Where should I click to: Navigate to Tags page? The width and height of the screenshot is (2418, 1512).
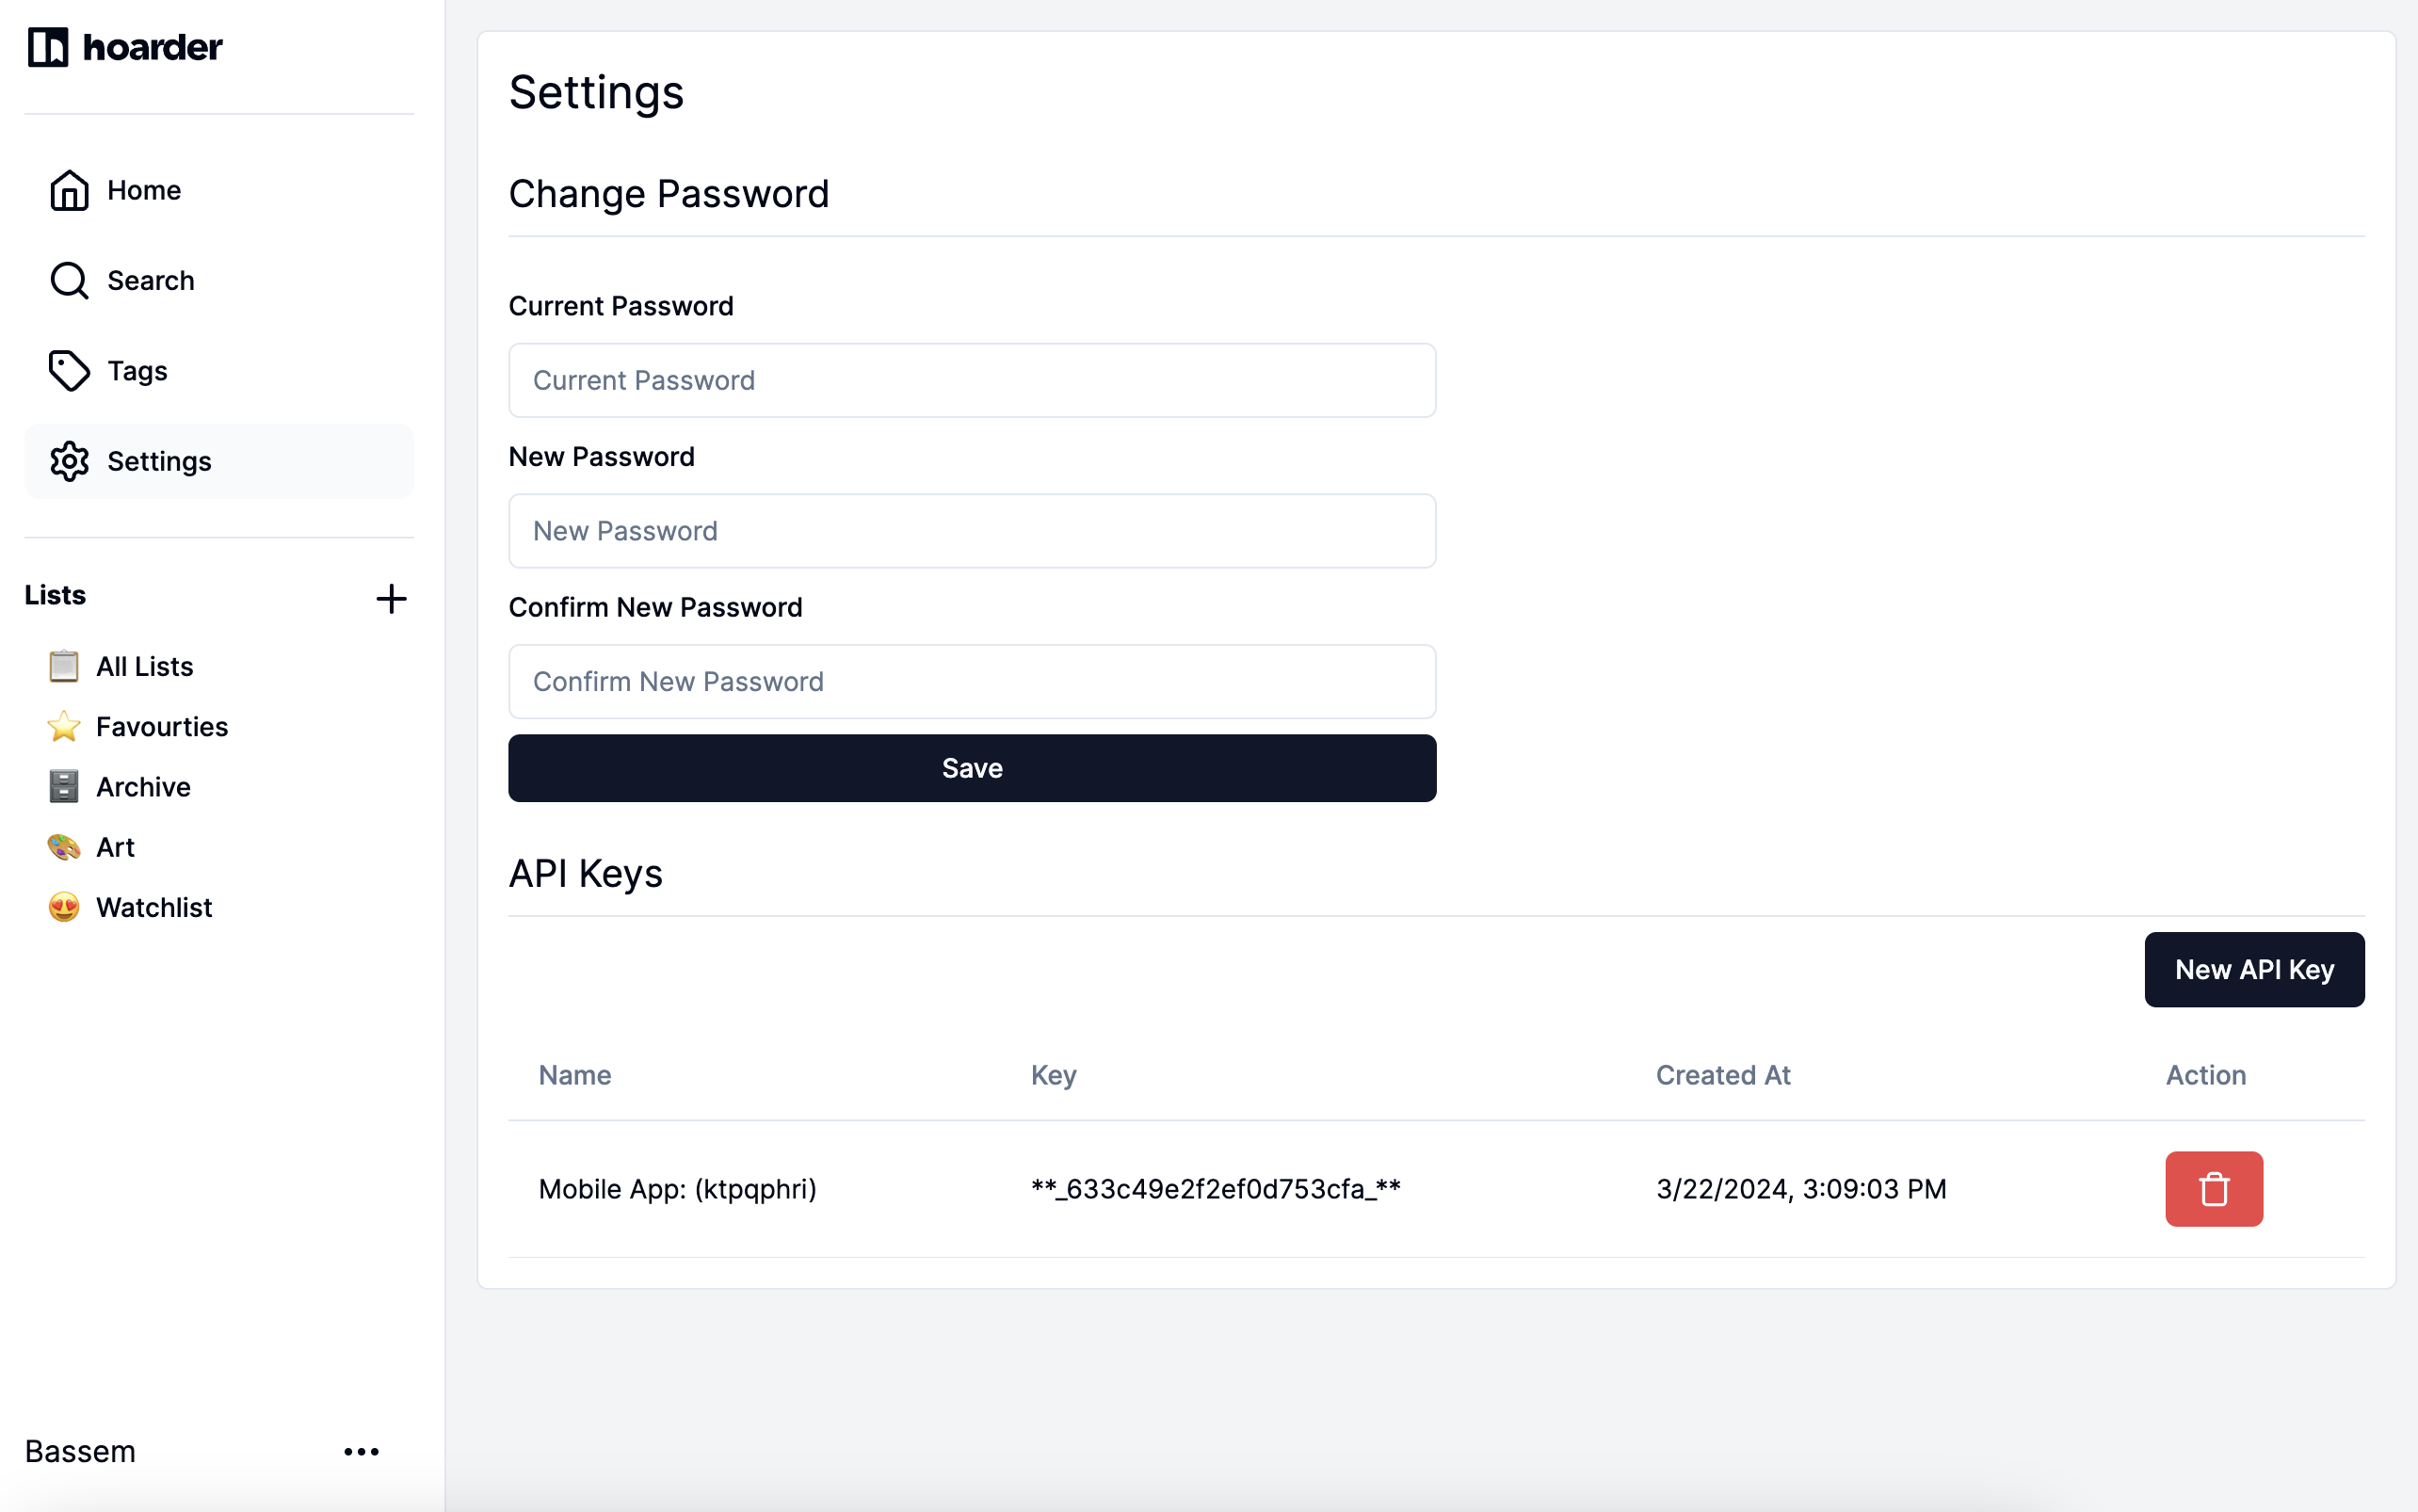pos(137,371)
